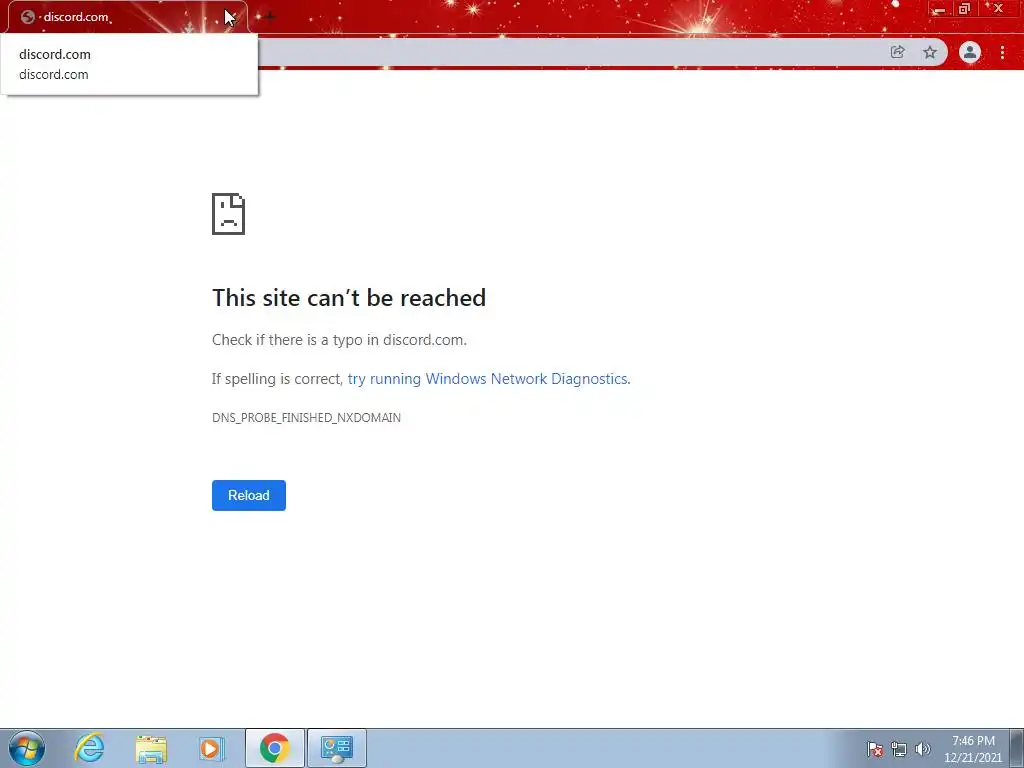The height and width of the screenshot is (768, 1024).
Task: Open a new tab with the plus button
Action: [x=269, y=17]
